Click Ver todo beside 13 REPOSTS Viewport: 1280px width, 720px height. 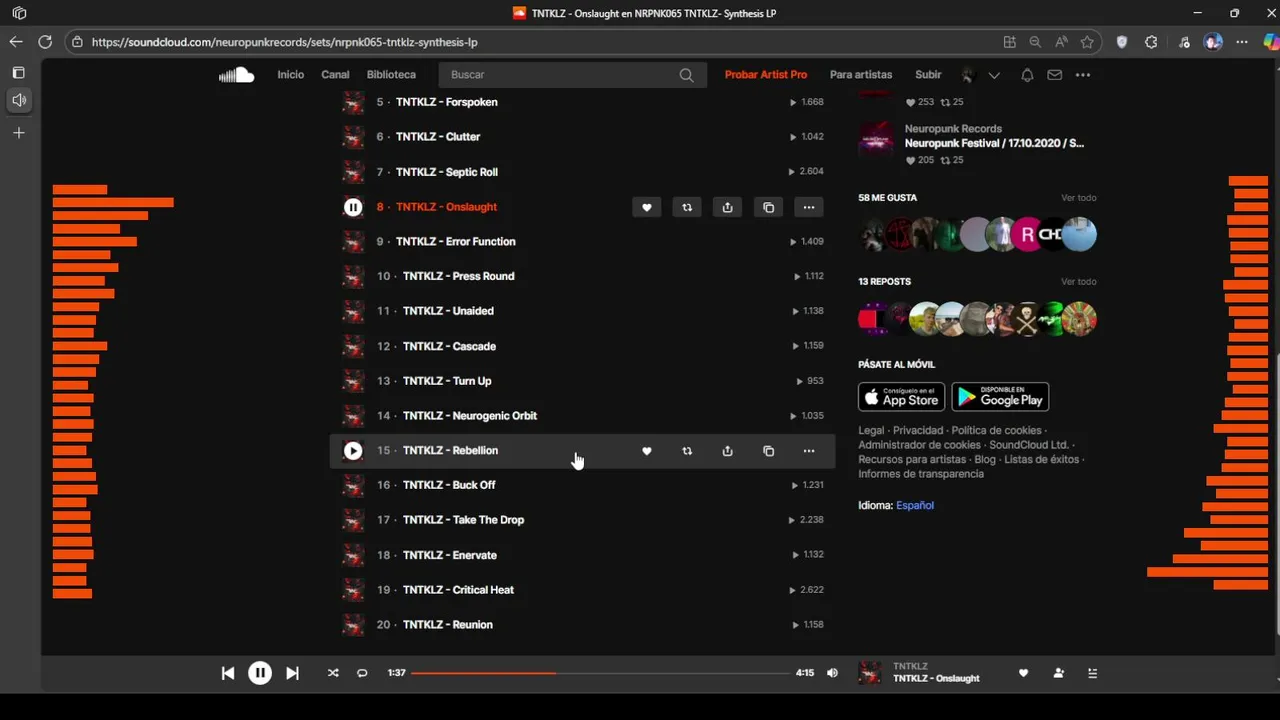tap(1079, 282)
